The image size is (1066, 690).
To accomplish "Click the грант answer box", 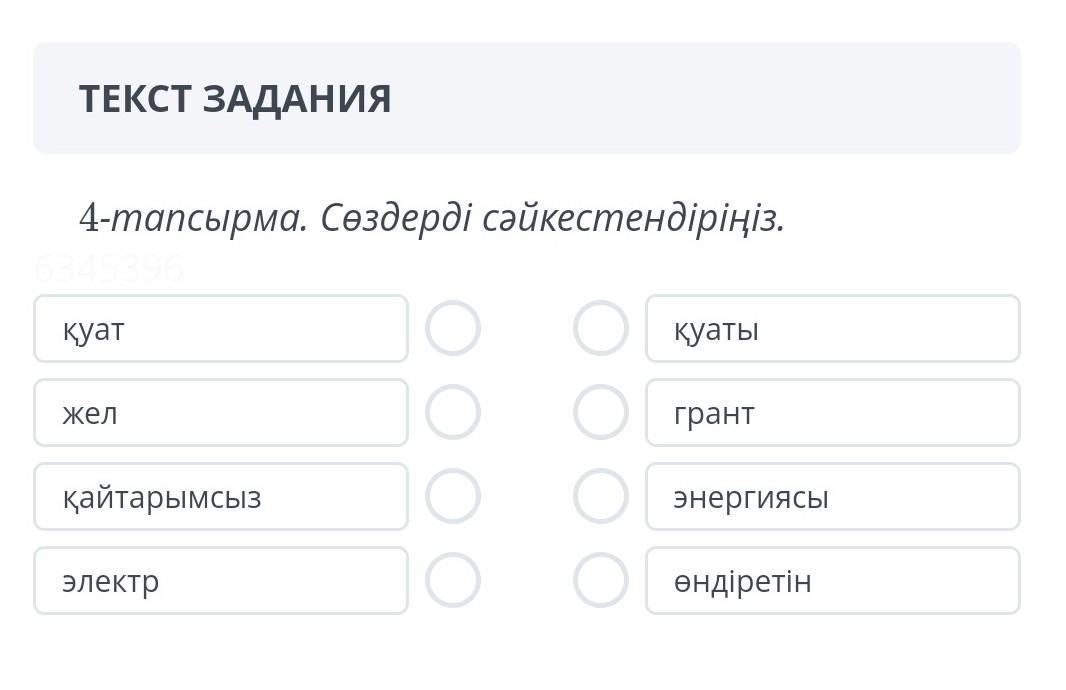I will tap(832, 412).
